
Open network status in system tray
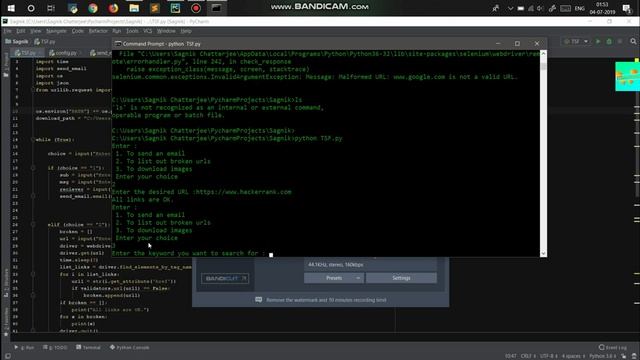click(x=531, y=8)
